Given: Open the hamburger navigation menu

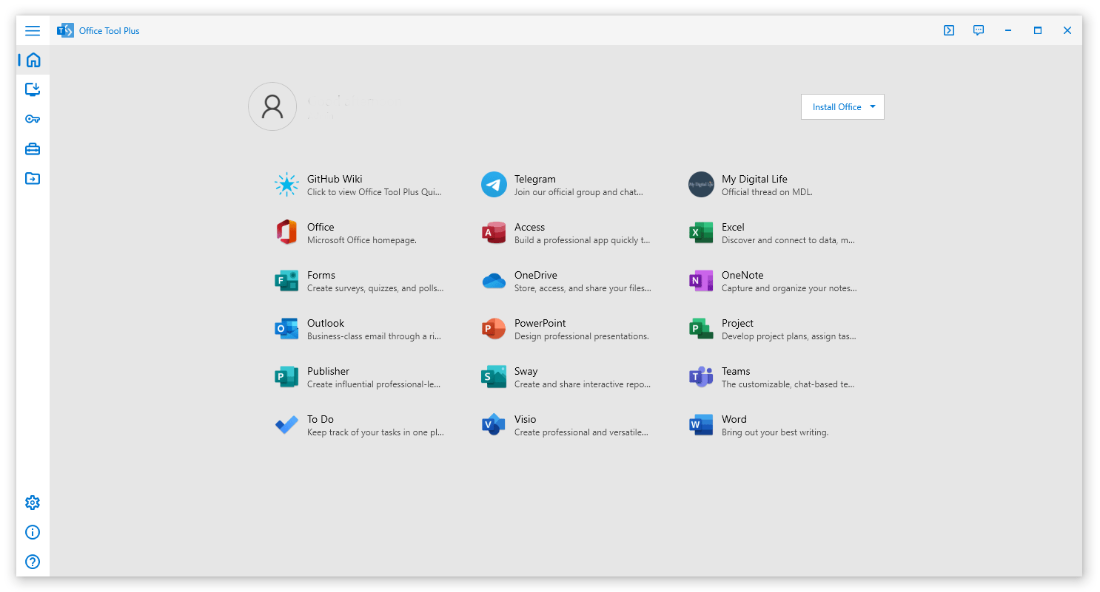Looking at the screenshot, I should [x=33, y=31].
